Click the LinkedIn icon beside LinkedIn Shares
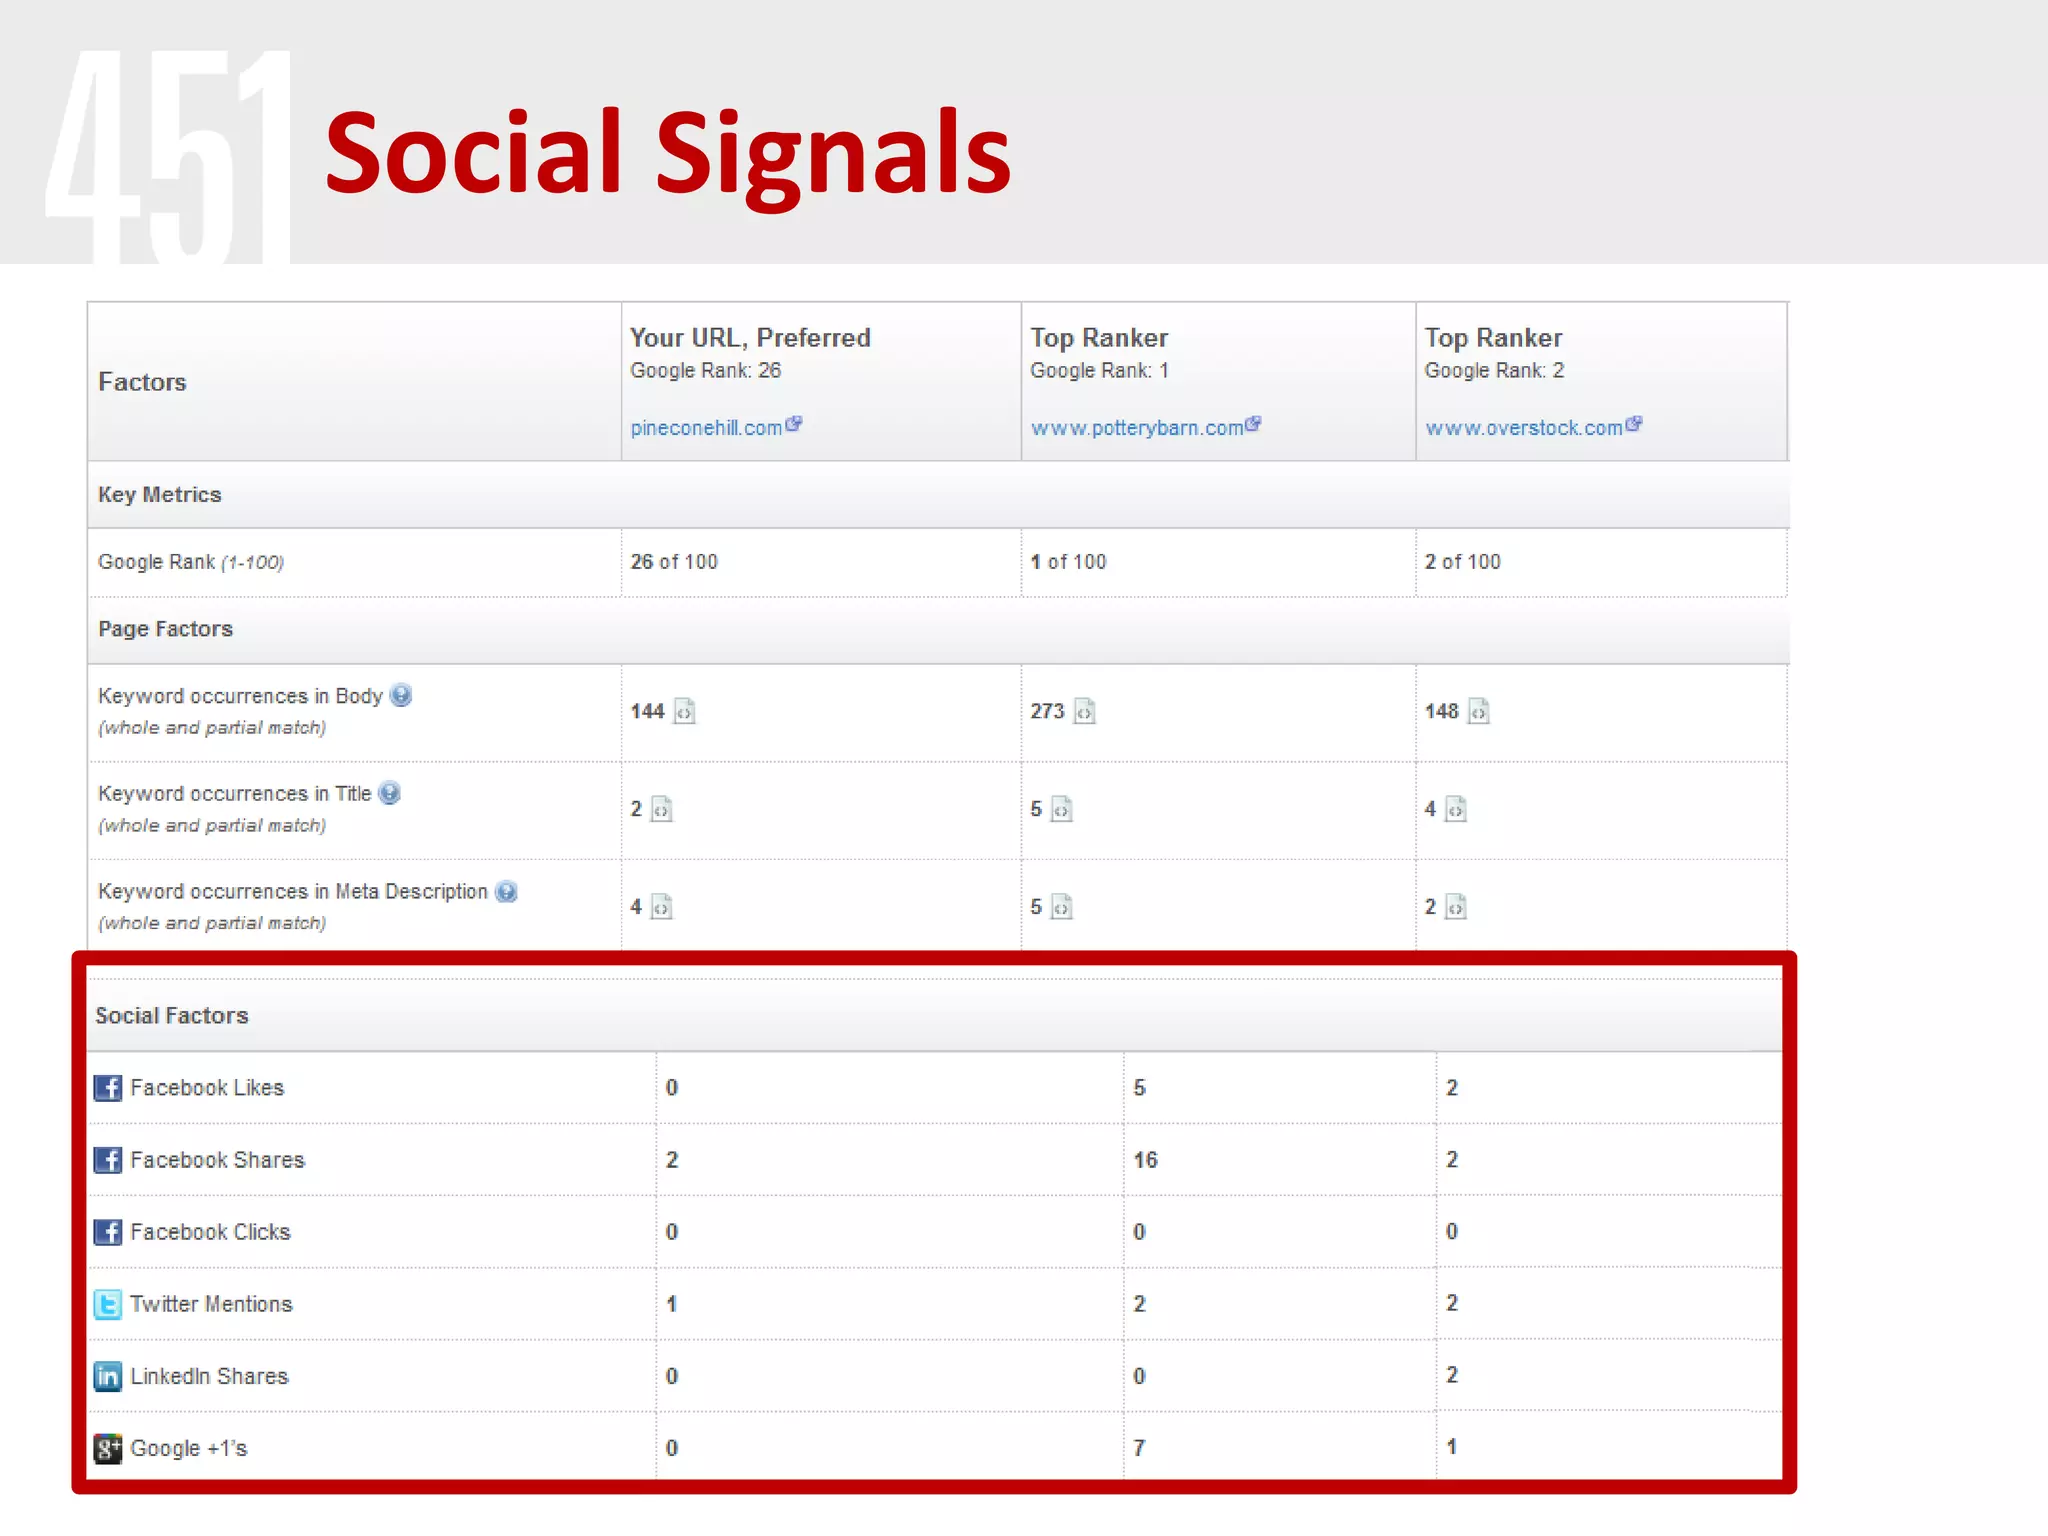Image resolution: width=2048 pixels, height=1536 pixels. point(108,1376)
